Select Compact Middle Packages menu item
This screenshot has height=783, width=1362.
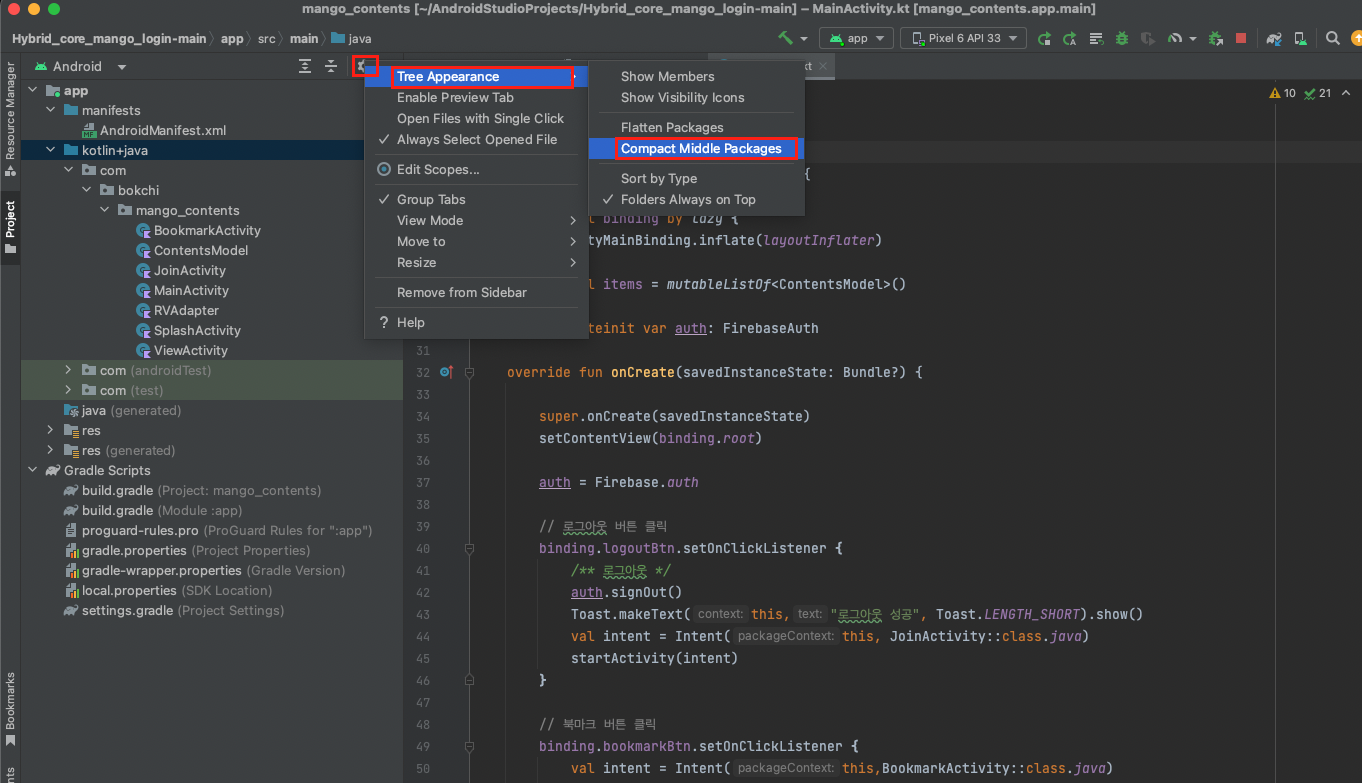click(x=701, y=149)
